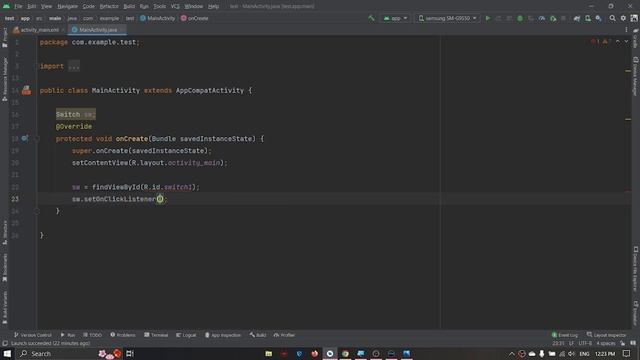Open the App Inspection tool window
The image size is (640, 360).
[x=223, y=335]
